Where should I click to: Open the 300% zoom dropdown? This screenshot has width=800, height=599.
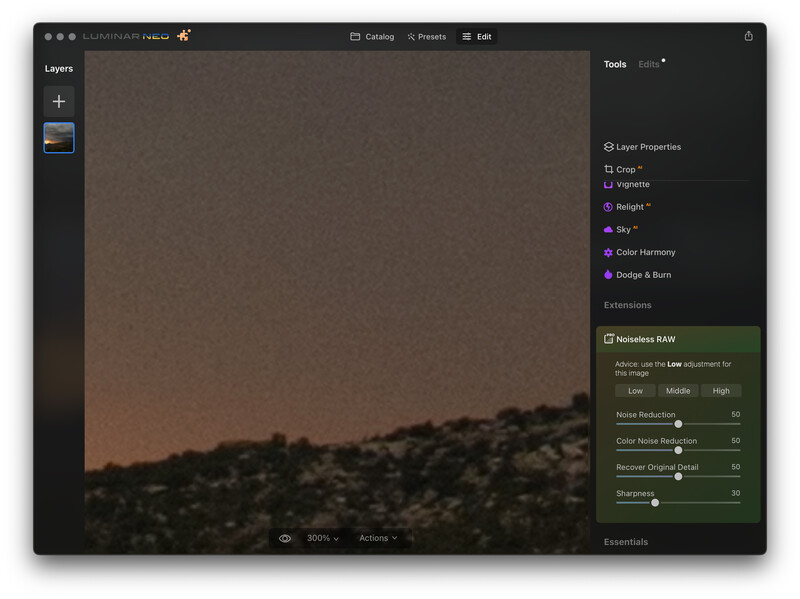coord(322,538)
